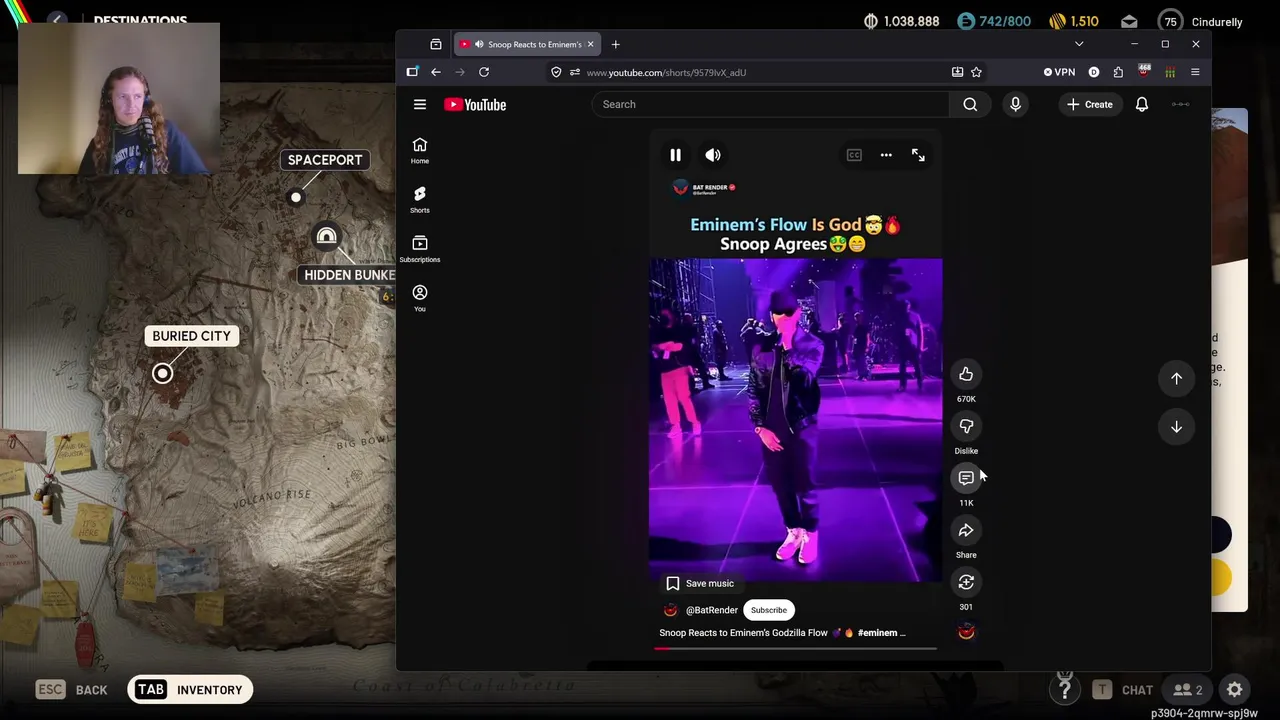Open the three-dot more options menu
The height and width of the screenshot is (720, 1280).
click(x=886, y=155)
